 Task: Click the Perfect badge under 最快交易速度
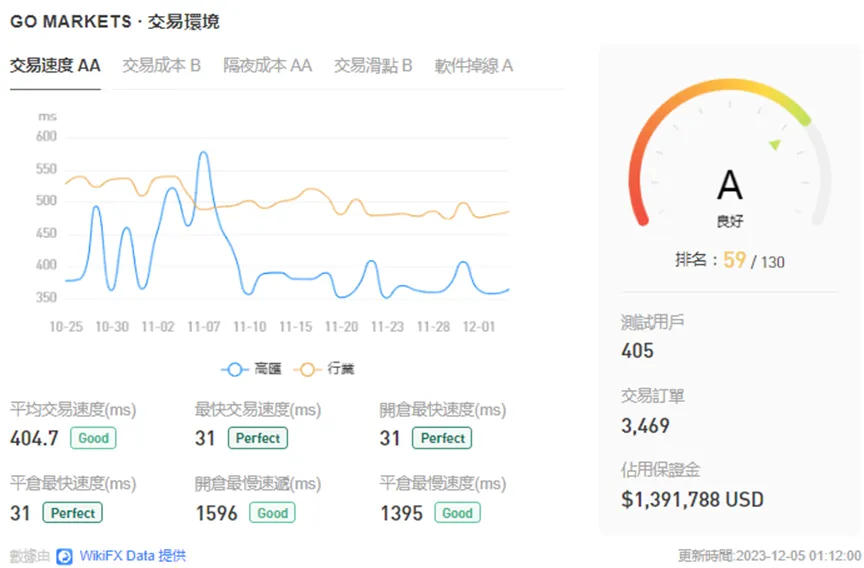click(x=258, y=438)
